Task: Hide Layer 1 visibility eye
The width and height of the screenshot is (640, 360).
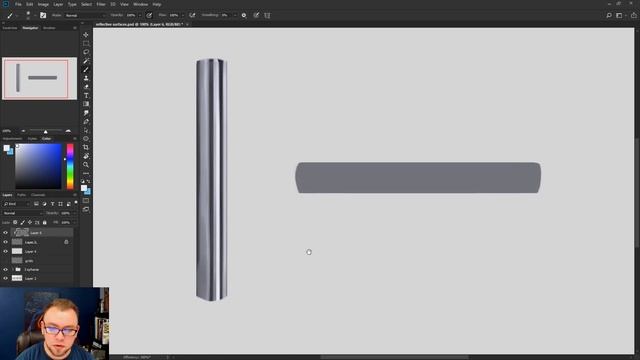Action: point(6,278)
